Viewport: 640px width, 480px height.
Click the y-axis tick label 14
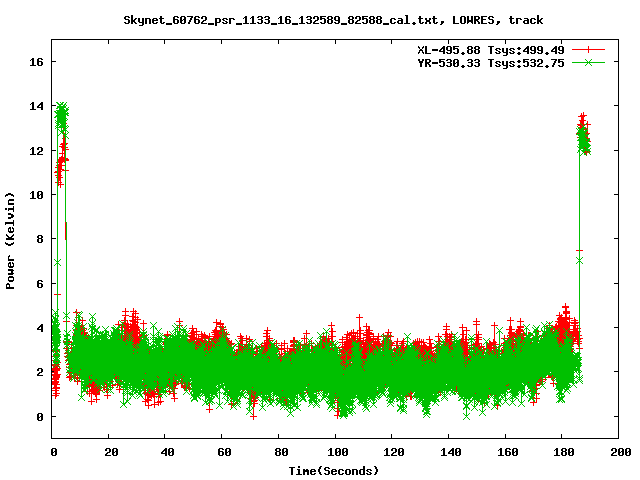(36, 106)
